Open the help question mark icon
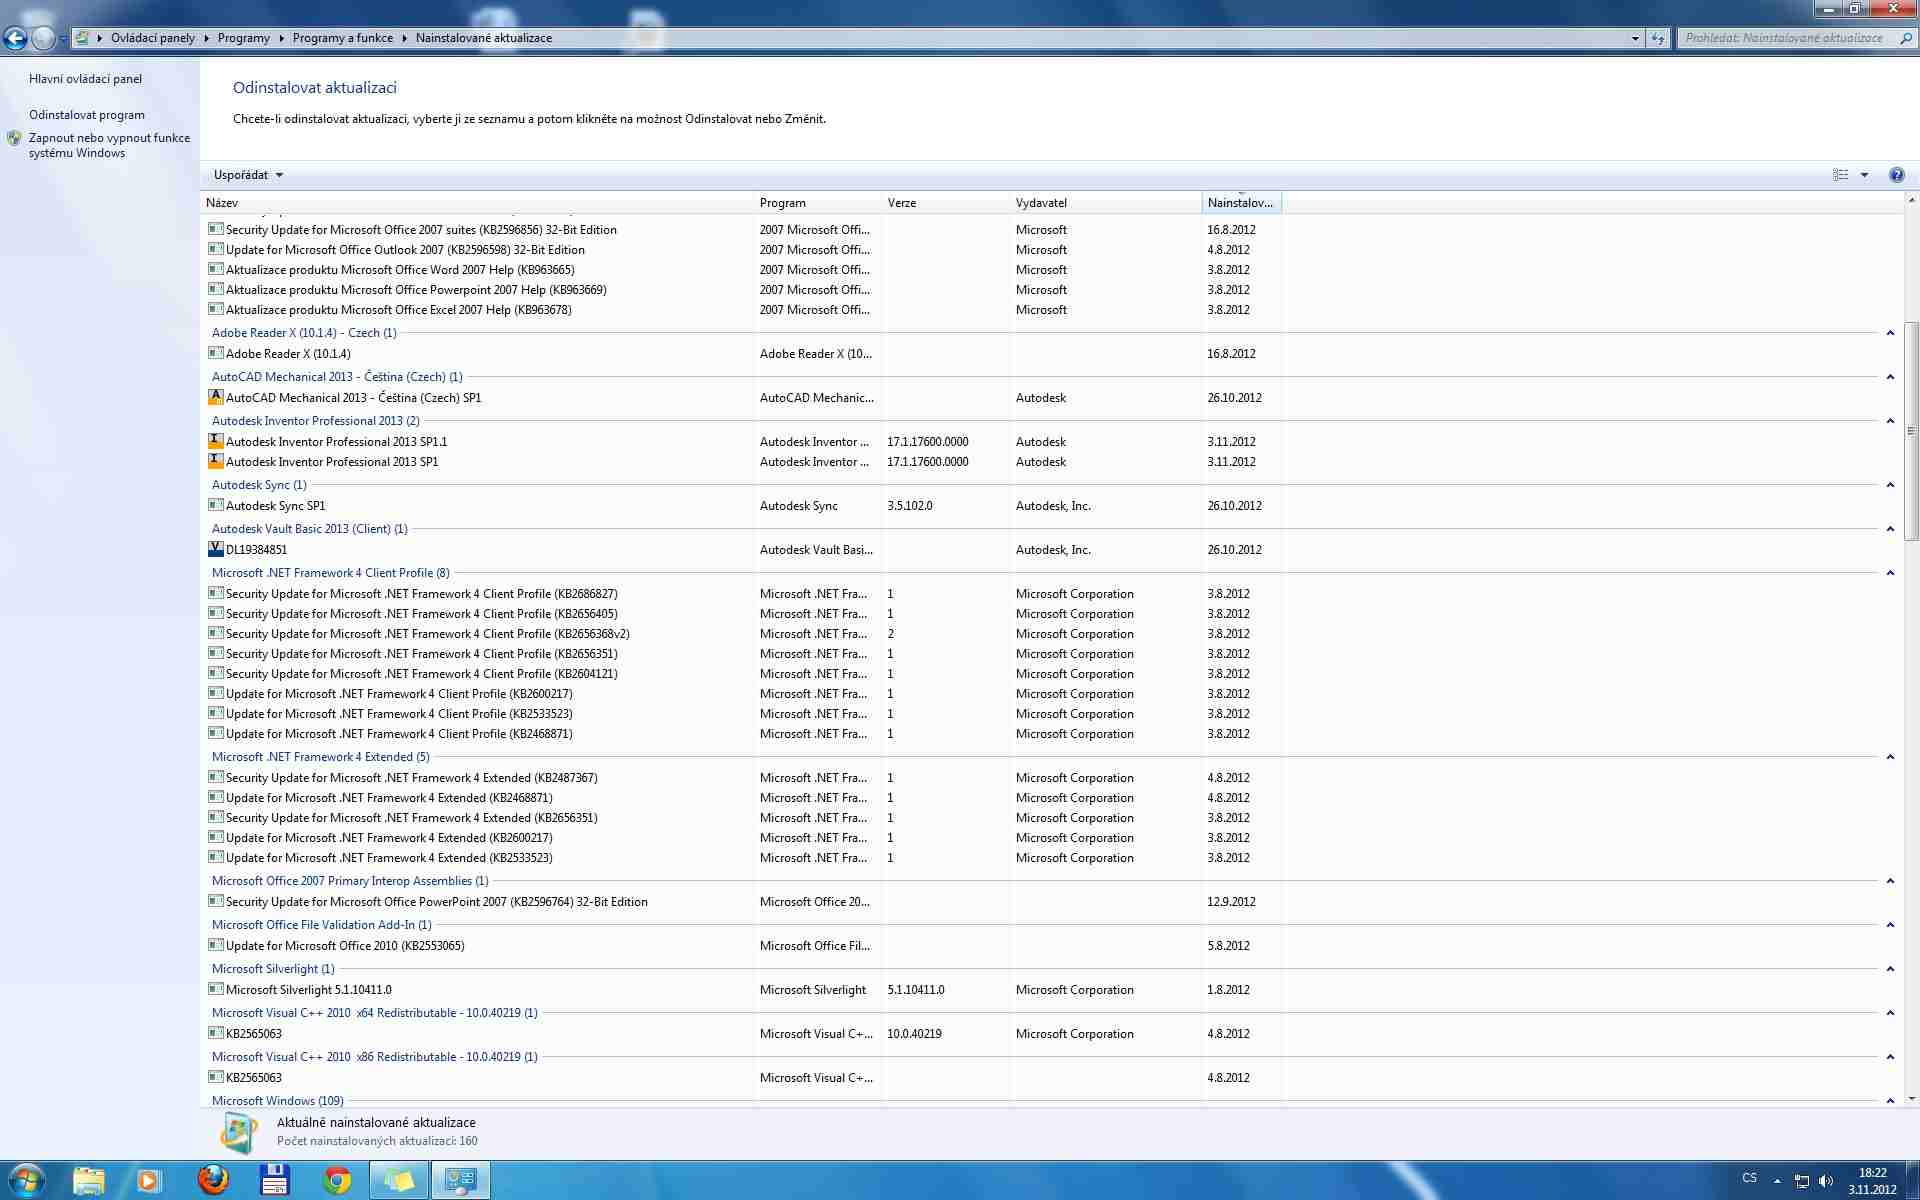This screenshot has height=1200, width=1920. click(1896, 175)
